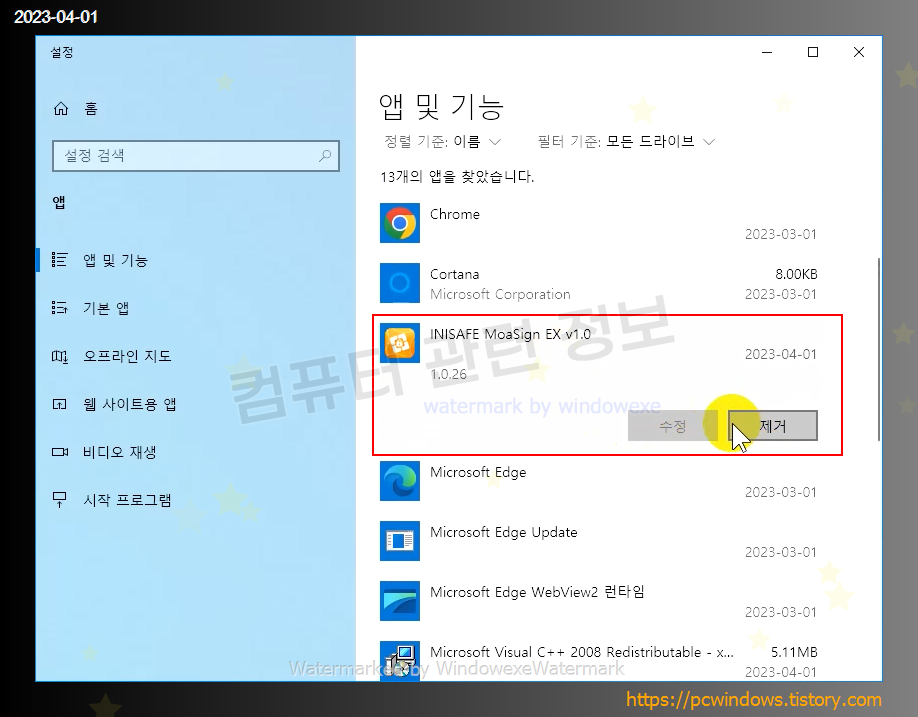Screen dimensions: 918x717
Task: Click the greyed 수정 modify button
Action: 672,426
